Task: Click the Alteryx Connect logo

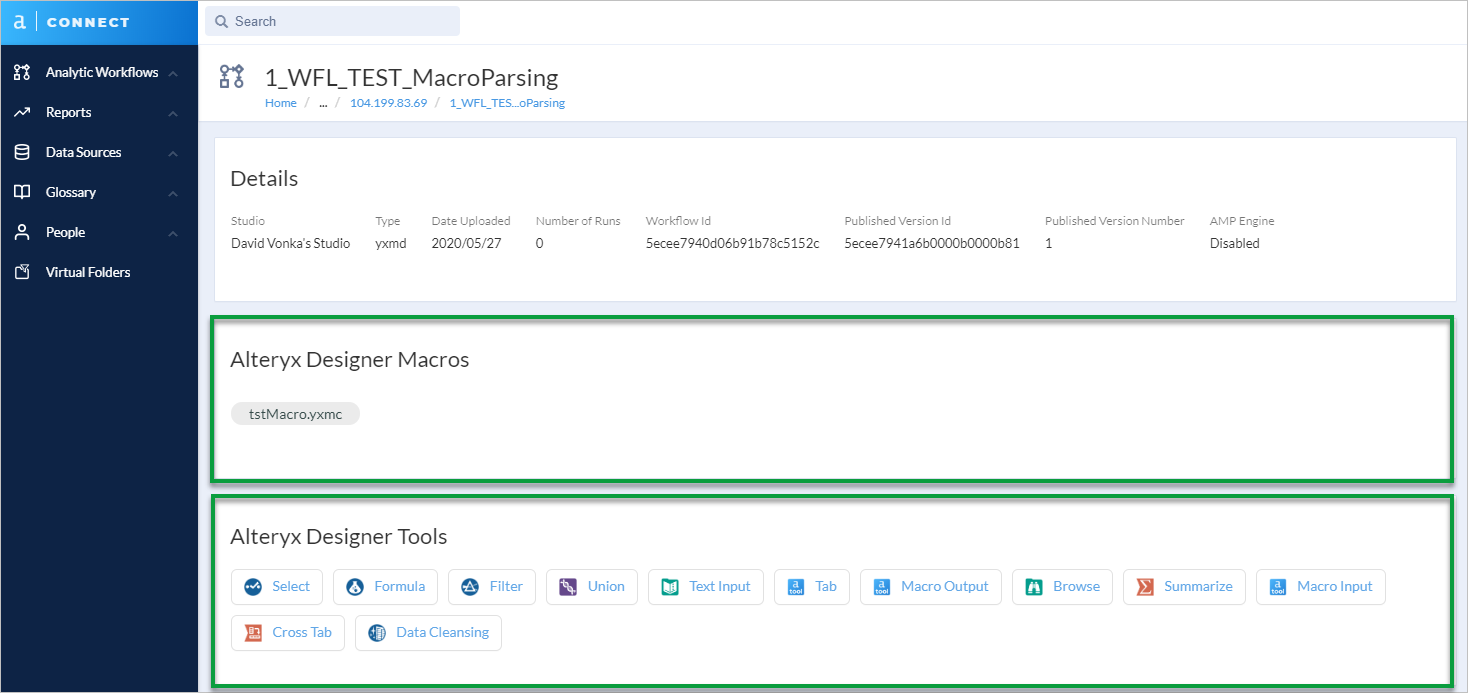Action: coord(70,21)
